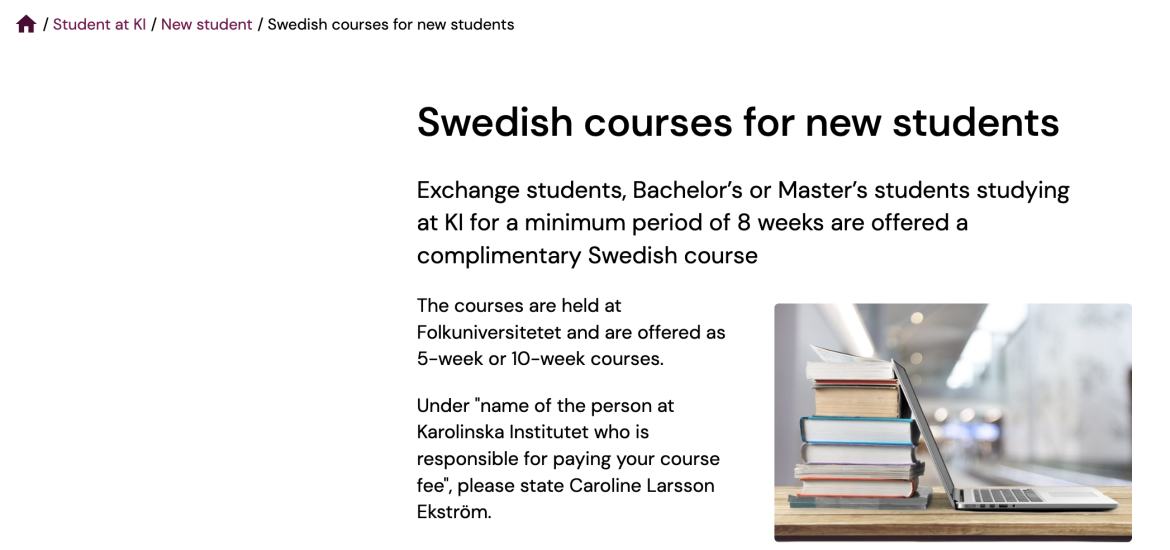The height and width of the screenshot is (550, 1170).
Task: Click the complimentary Swedish course text
Action: click(x=587, y=255)
